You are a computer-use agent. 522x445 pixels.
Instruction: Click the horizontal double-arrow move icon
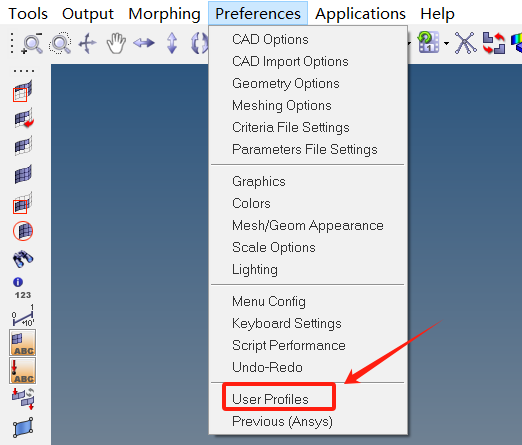click(144, 43)
